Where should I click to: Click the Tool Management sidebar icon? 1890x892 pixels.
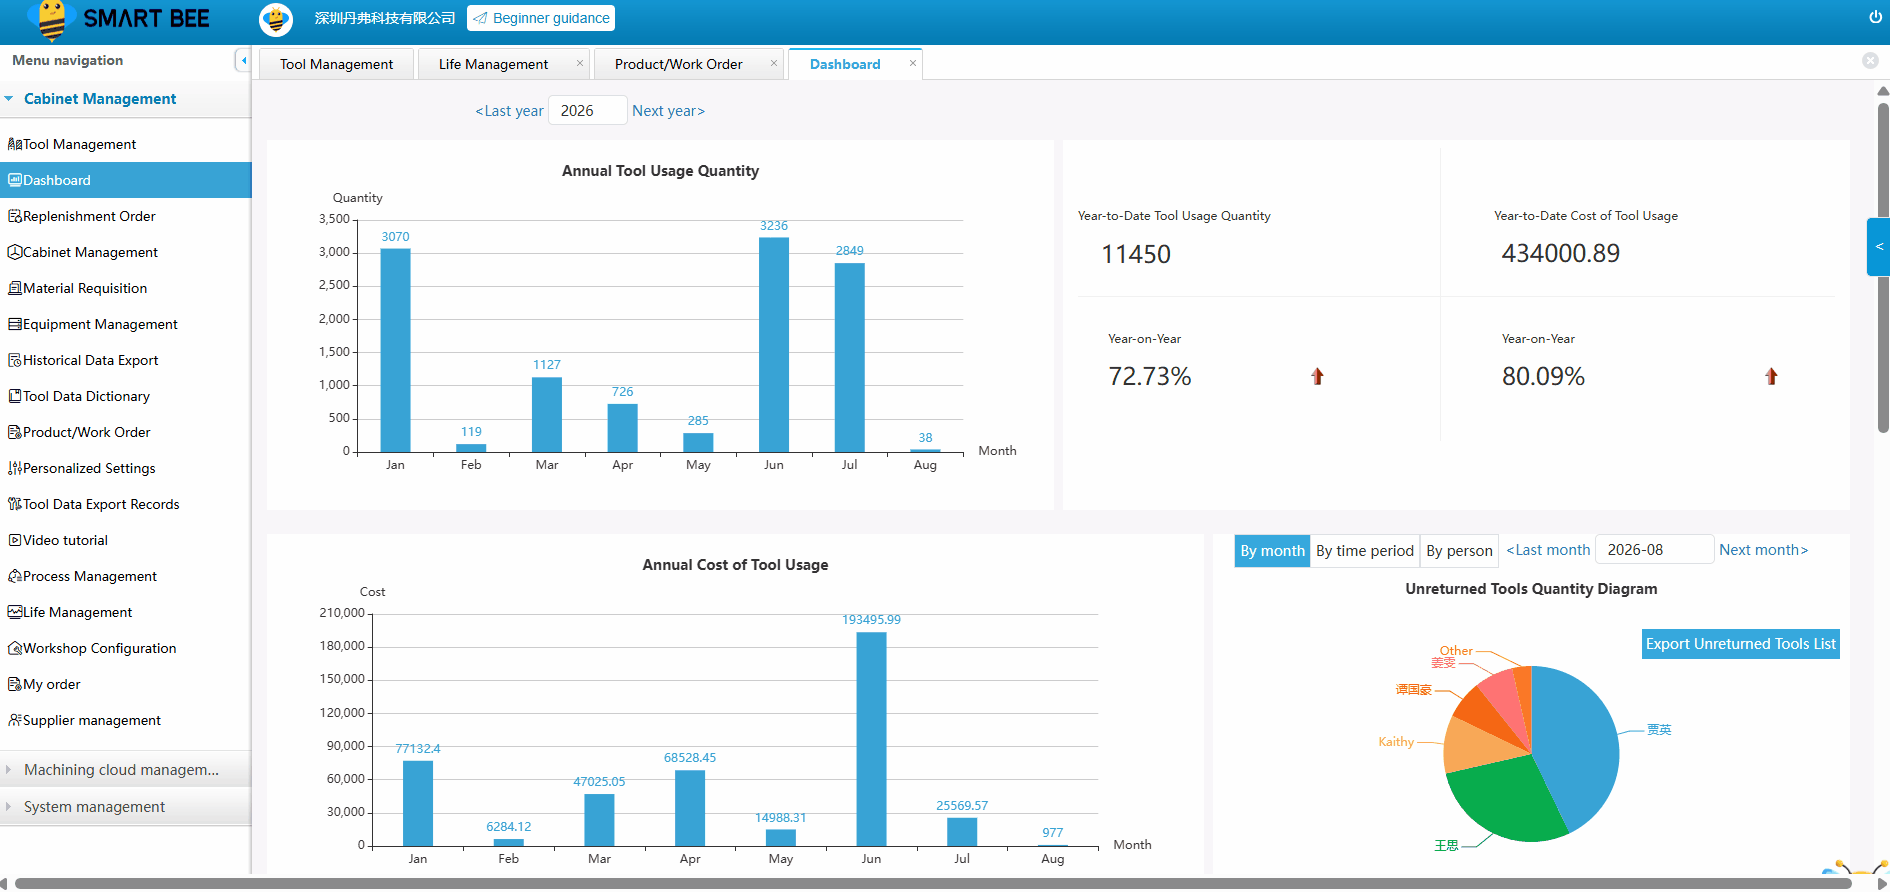(15, 144)
